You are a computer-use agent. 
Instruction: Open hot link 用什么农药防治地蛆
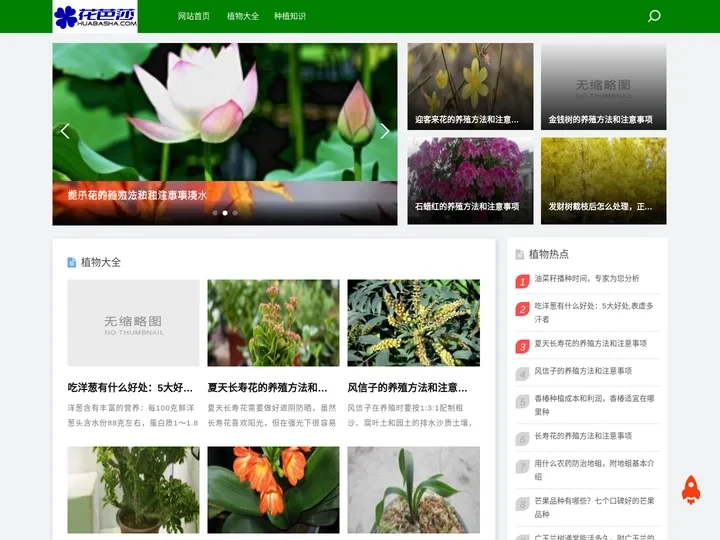click(594, 470)
